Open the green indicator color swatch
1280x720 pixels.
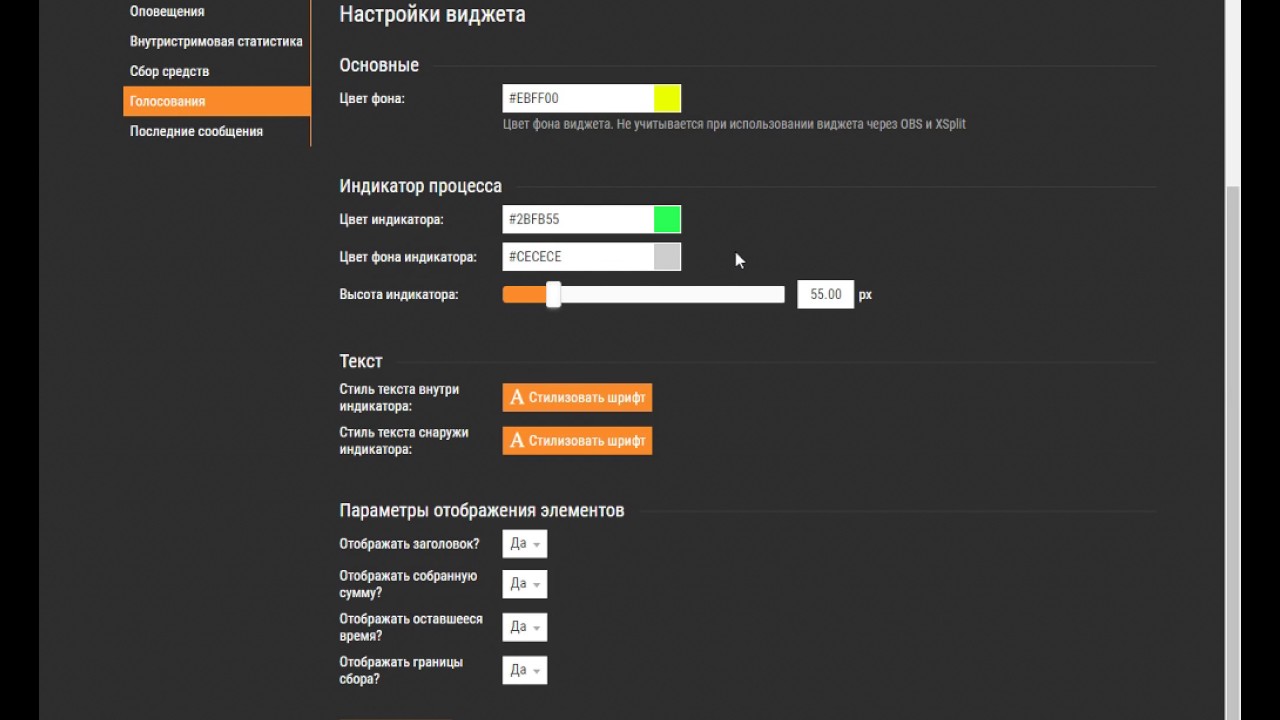pos(667,219)
